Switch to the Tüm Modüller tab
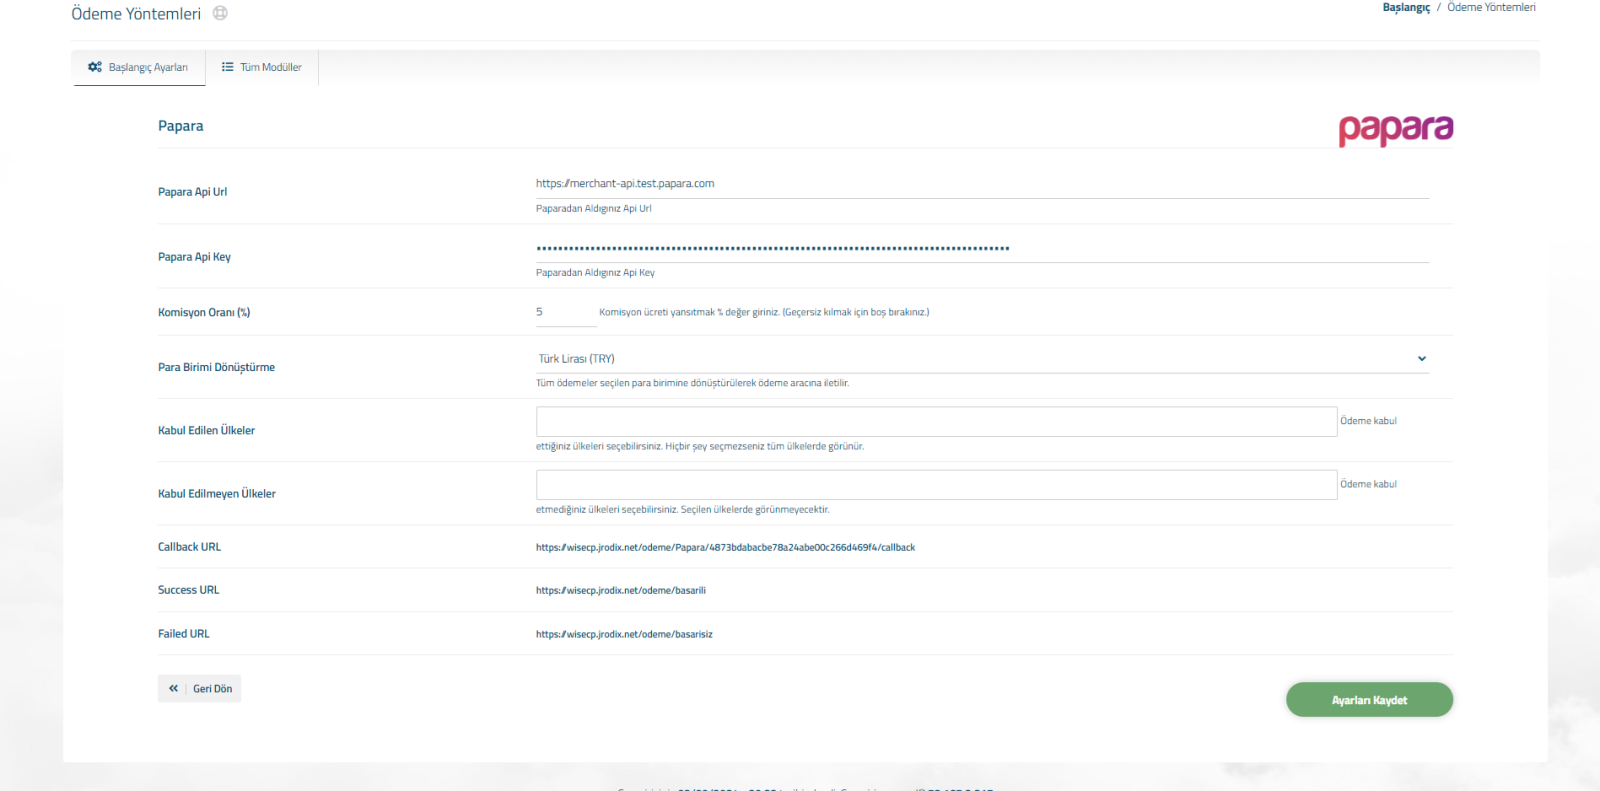The image size is (1600, 791). (x=262, y=67)
